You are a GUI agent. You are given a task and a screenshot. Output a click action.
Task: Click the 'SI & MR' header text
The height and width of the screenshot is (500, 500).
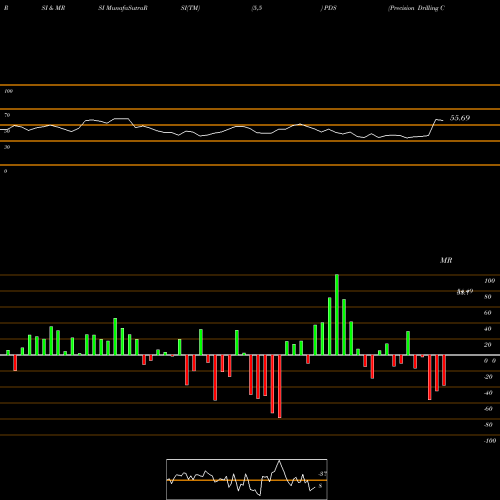[x=53, y=8]
